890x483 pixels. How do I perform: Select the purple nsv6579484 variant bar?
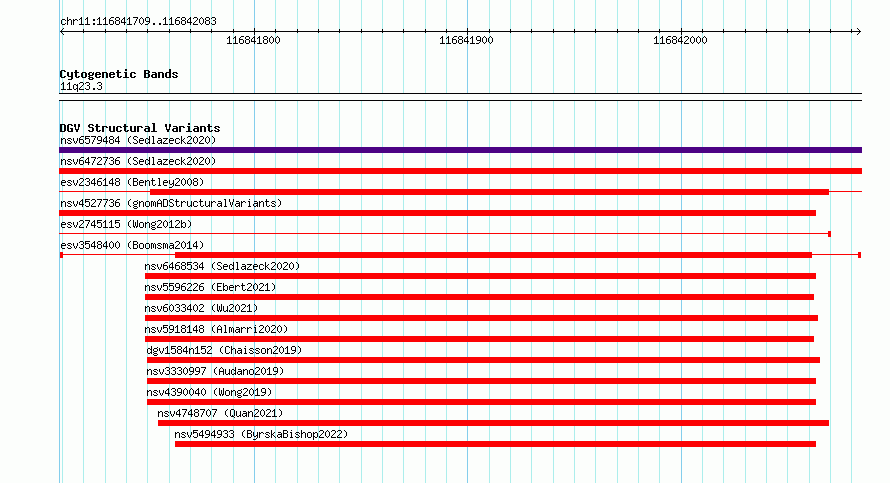(x=460, y=150)
